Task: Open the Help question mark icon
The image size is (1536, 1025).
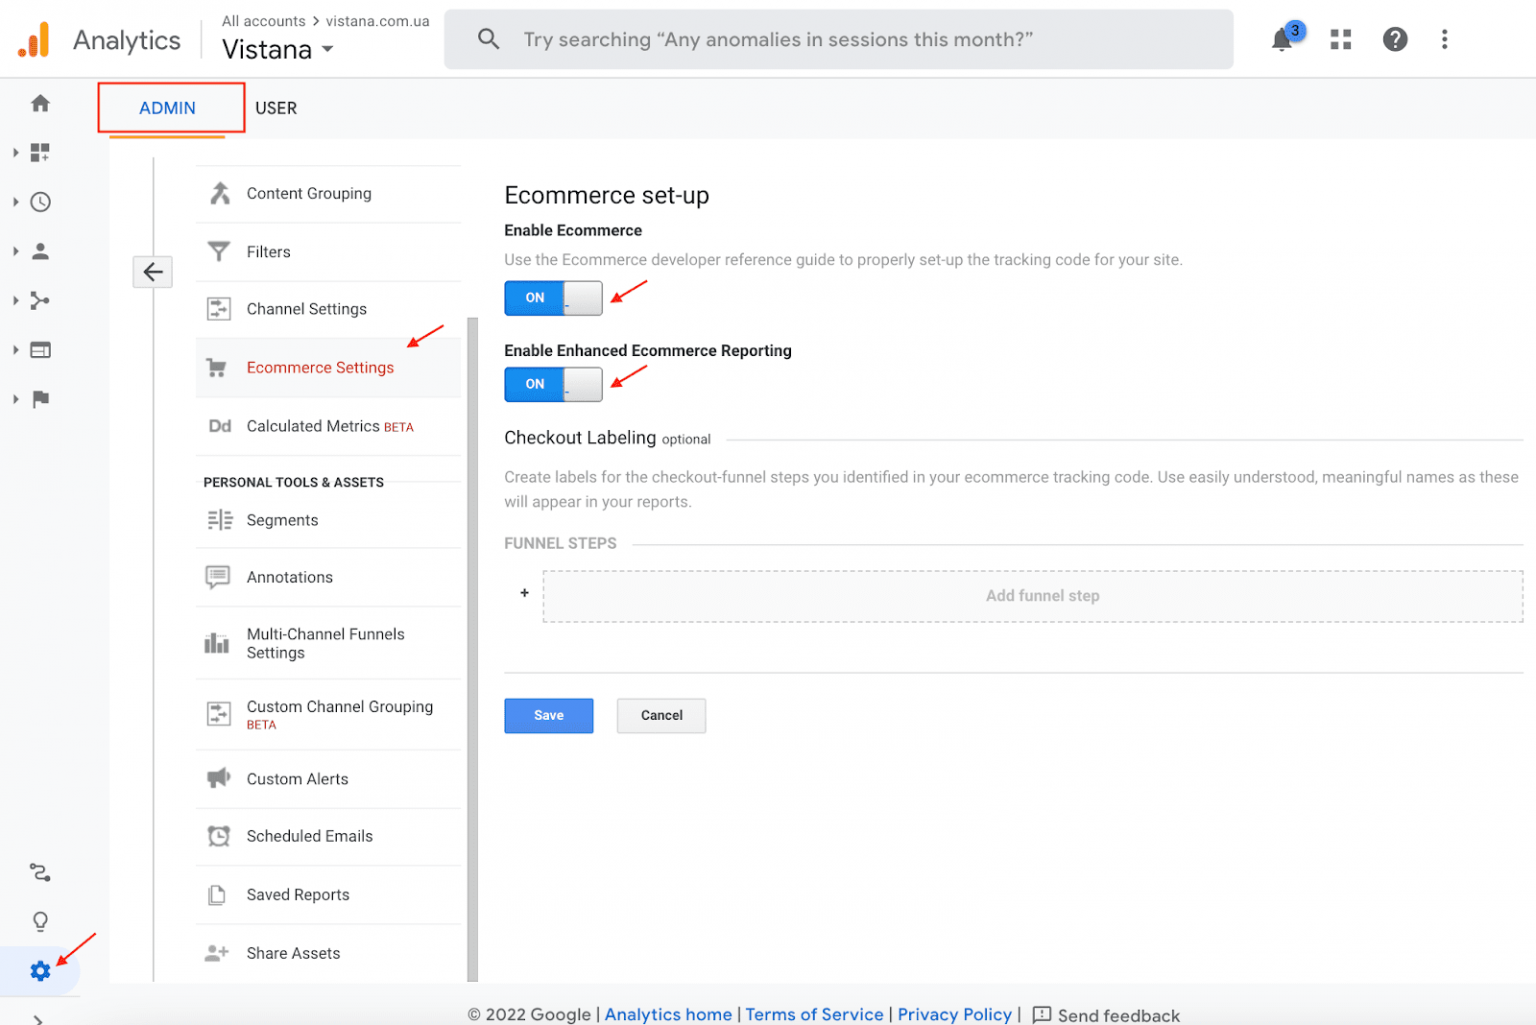Action: pos(1395,39)
